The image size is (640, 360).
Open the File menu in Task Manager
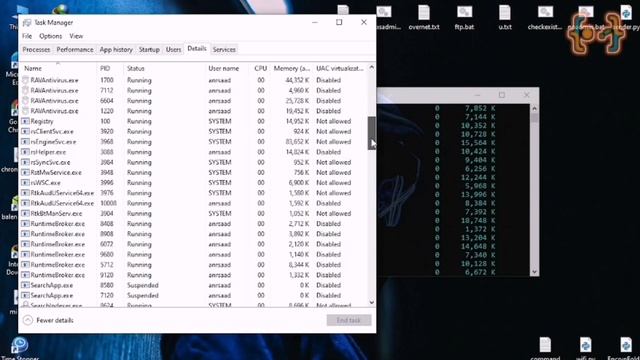27,36
